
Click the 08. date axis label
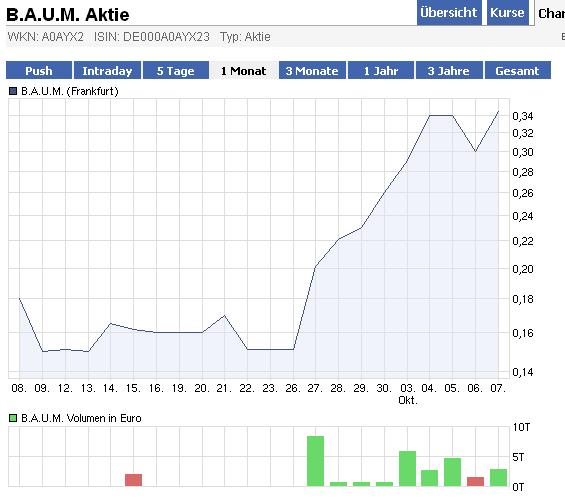pos(19,389)
